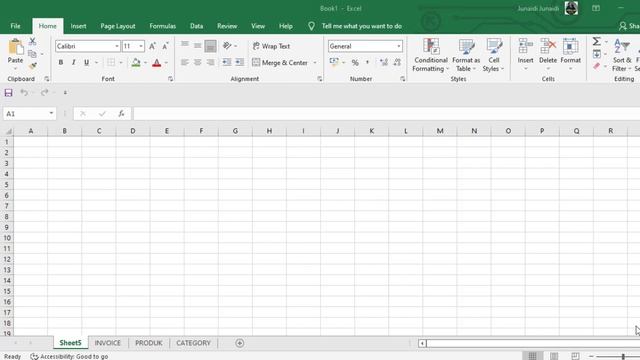Increase indent in the cell
Screen dimensions: 640x360
tap(240, 62)
